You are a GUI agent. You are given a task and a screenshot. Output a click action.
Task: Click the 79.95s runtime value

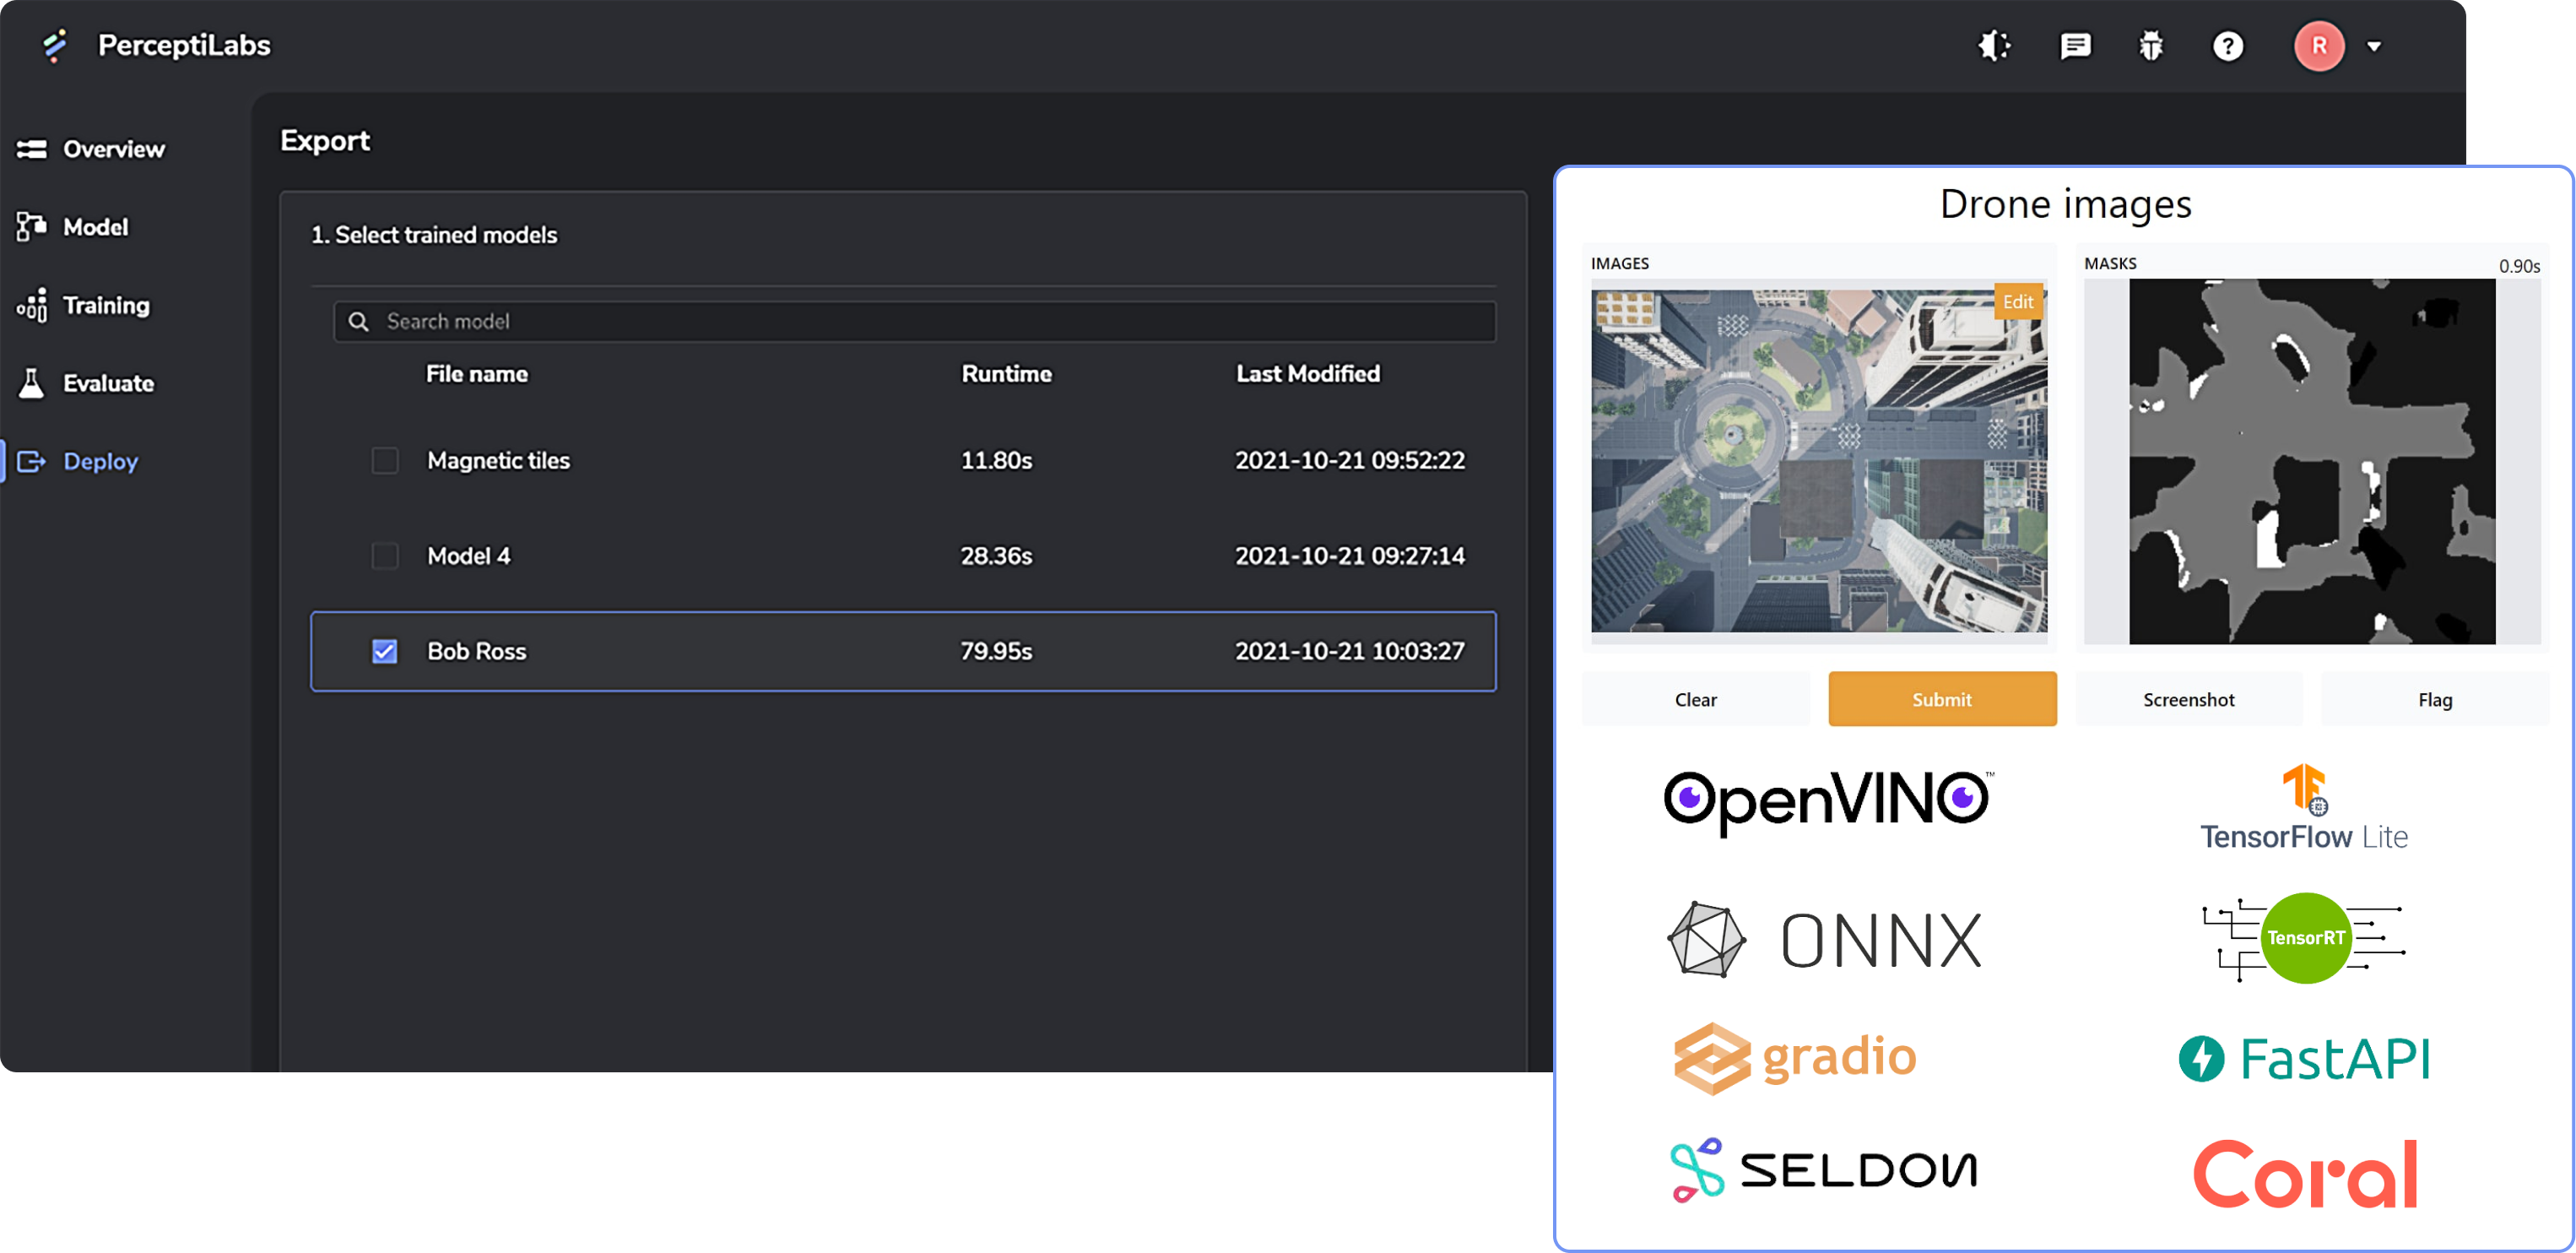[x=996, y=651]
